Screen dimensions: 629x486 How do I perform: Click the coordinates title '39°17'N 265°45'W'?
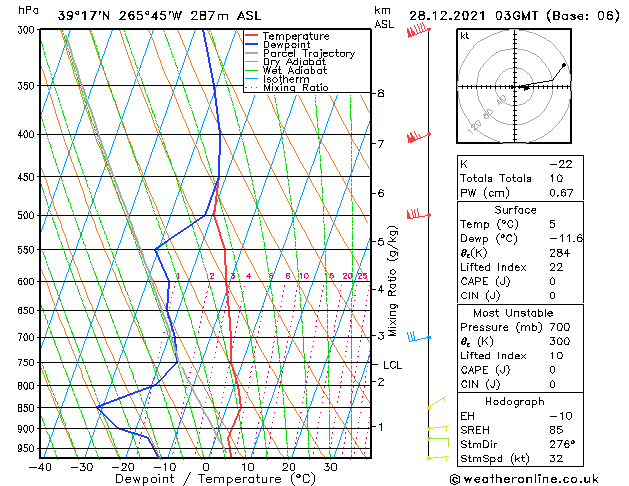point(120,16)
